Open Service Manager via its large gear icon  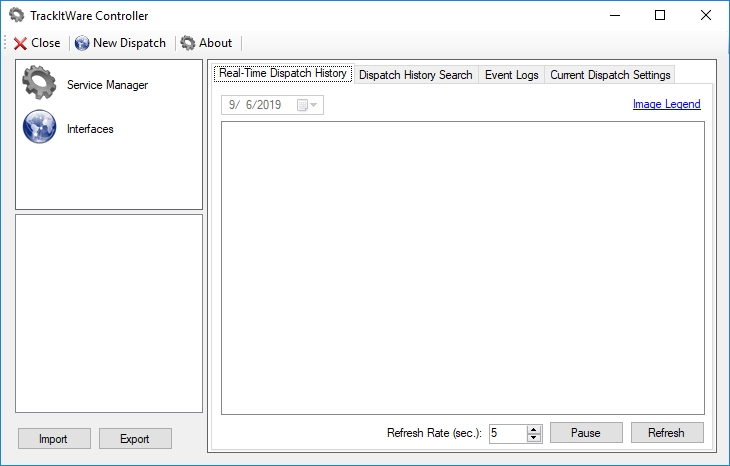[x=40, y=82]
